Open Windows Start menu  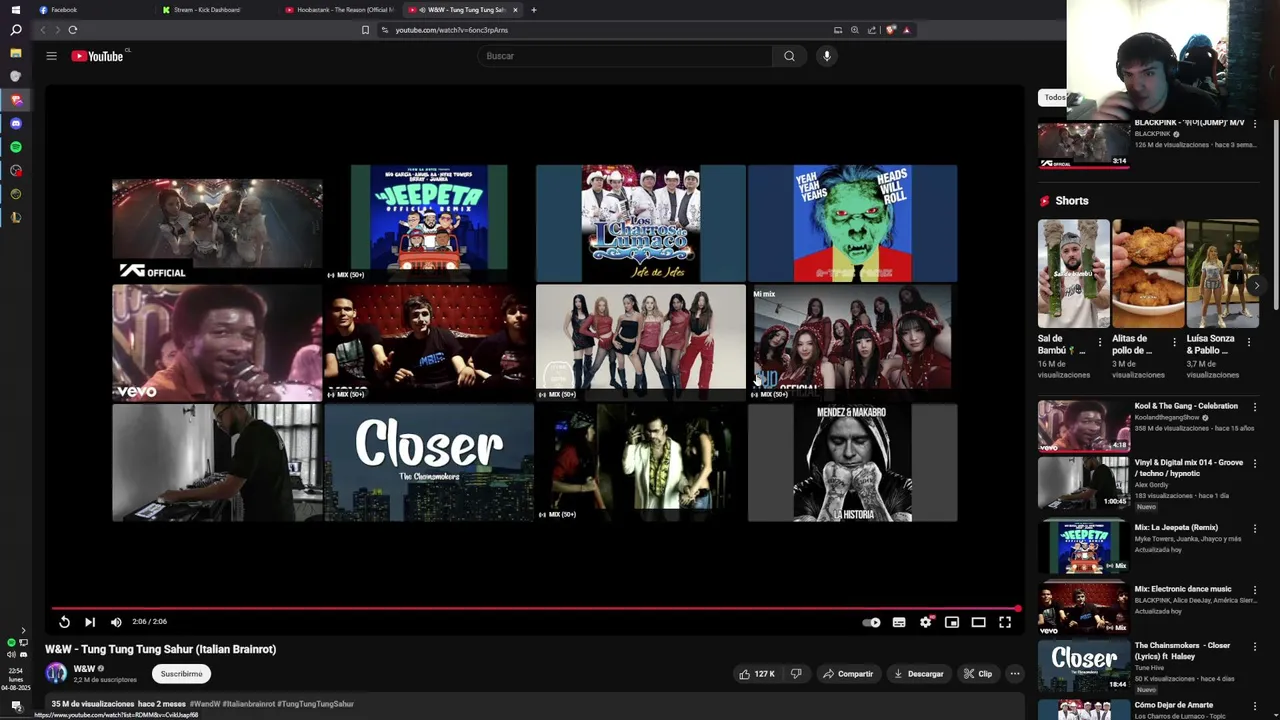click(x=15, y=9)
